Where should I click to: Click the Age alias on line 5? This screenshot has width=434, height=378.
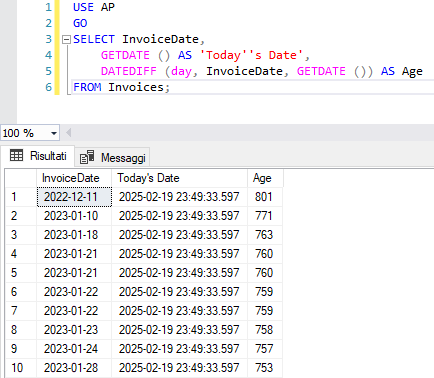coord(412,71)
